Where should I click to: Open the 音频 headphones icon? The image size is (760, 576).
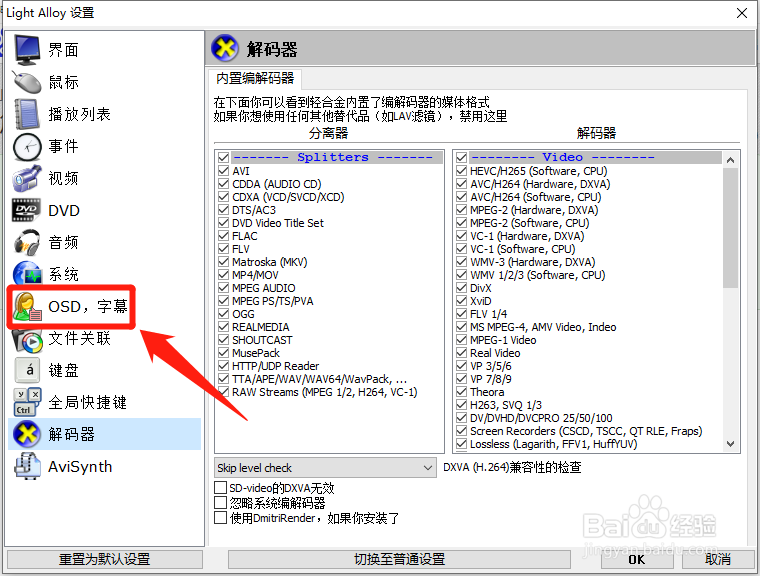pos(28,242)
